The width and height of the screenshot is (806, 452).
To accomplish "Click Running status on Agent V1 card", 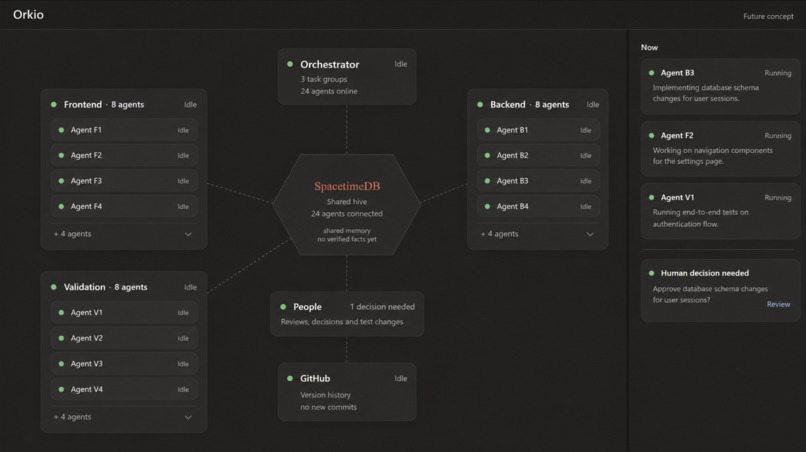I will [x=778, y=197].
